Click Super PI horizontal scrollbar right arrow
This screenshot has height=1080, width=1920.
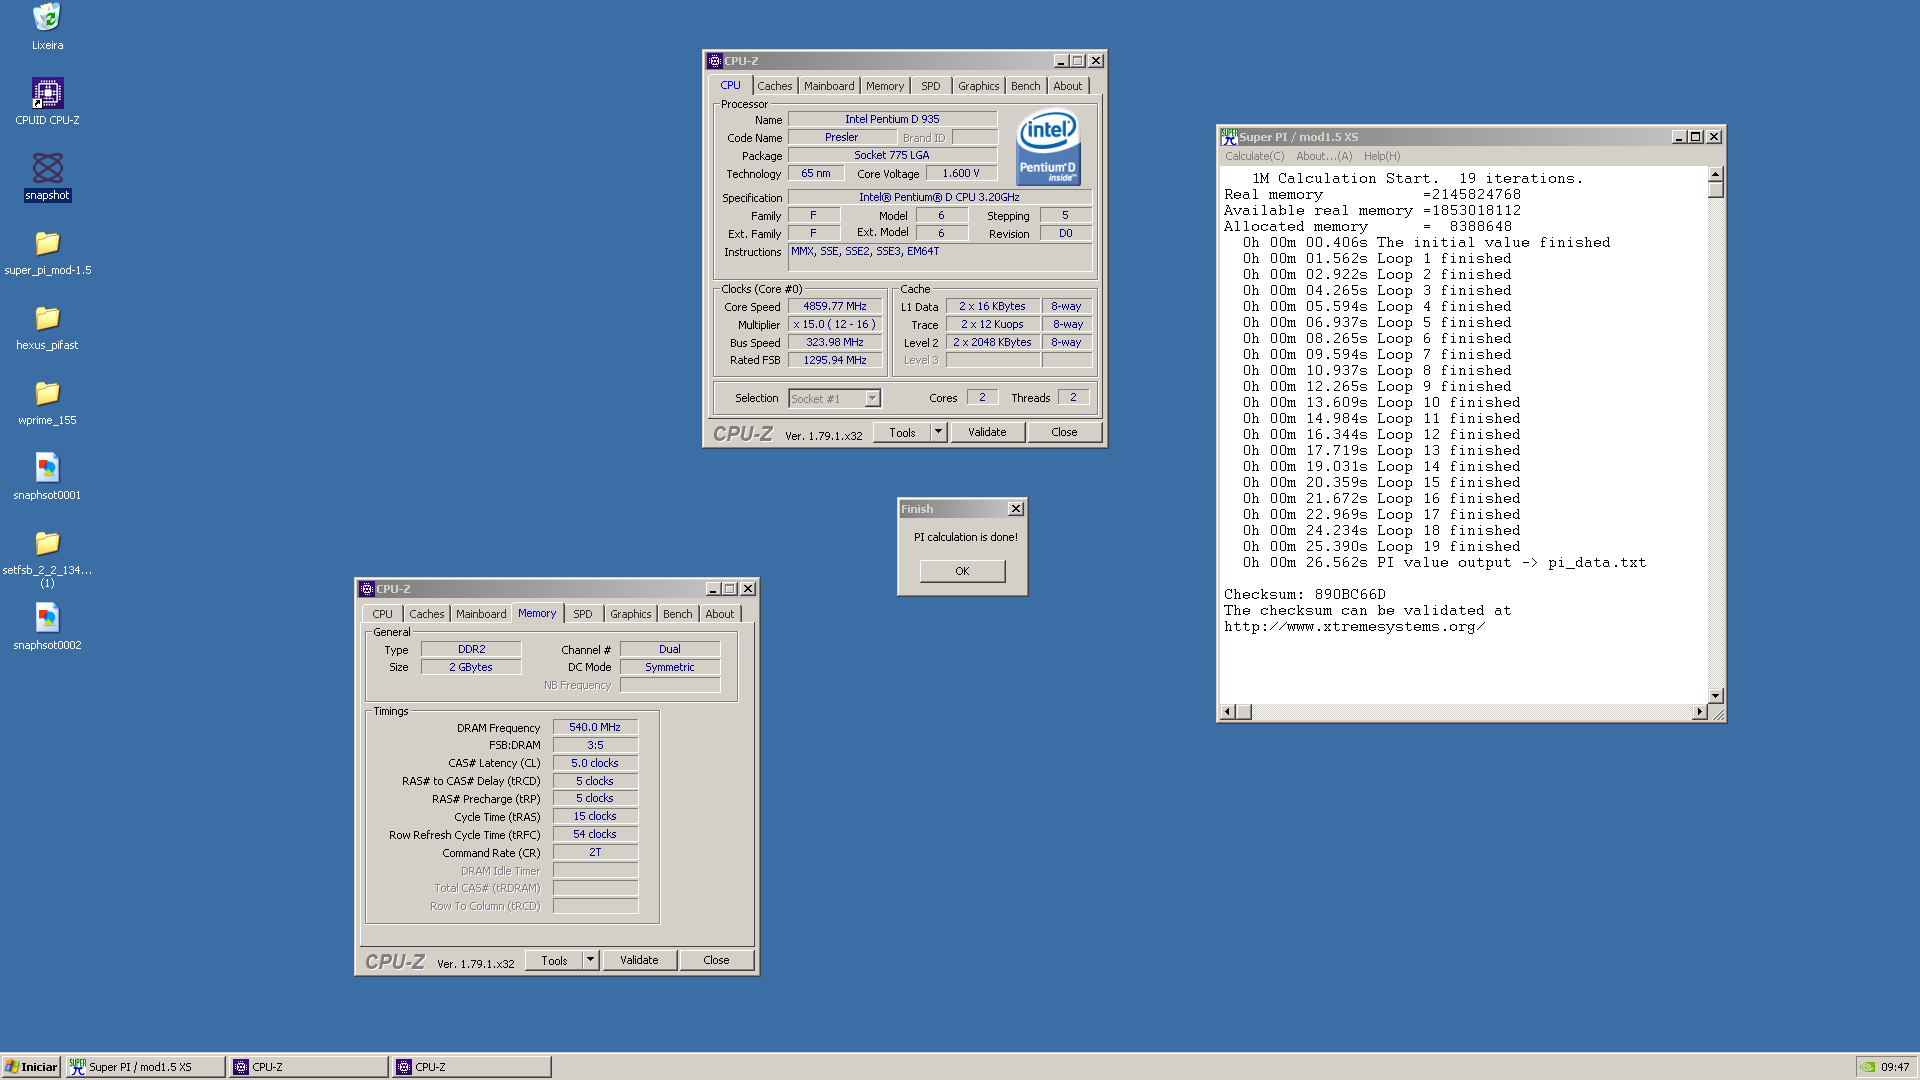pyautogui.click(x=1699, y=712)
